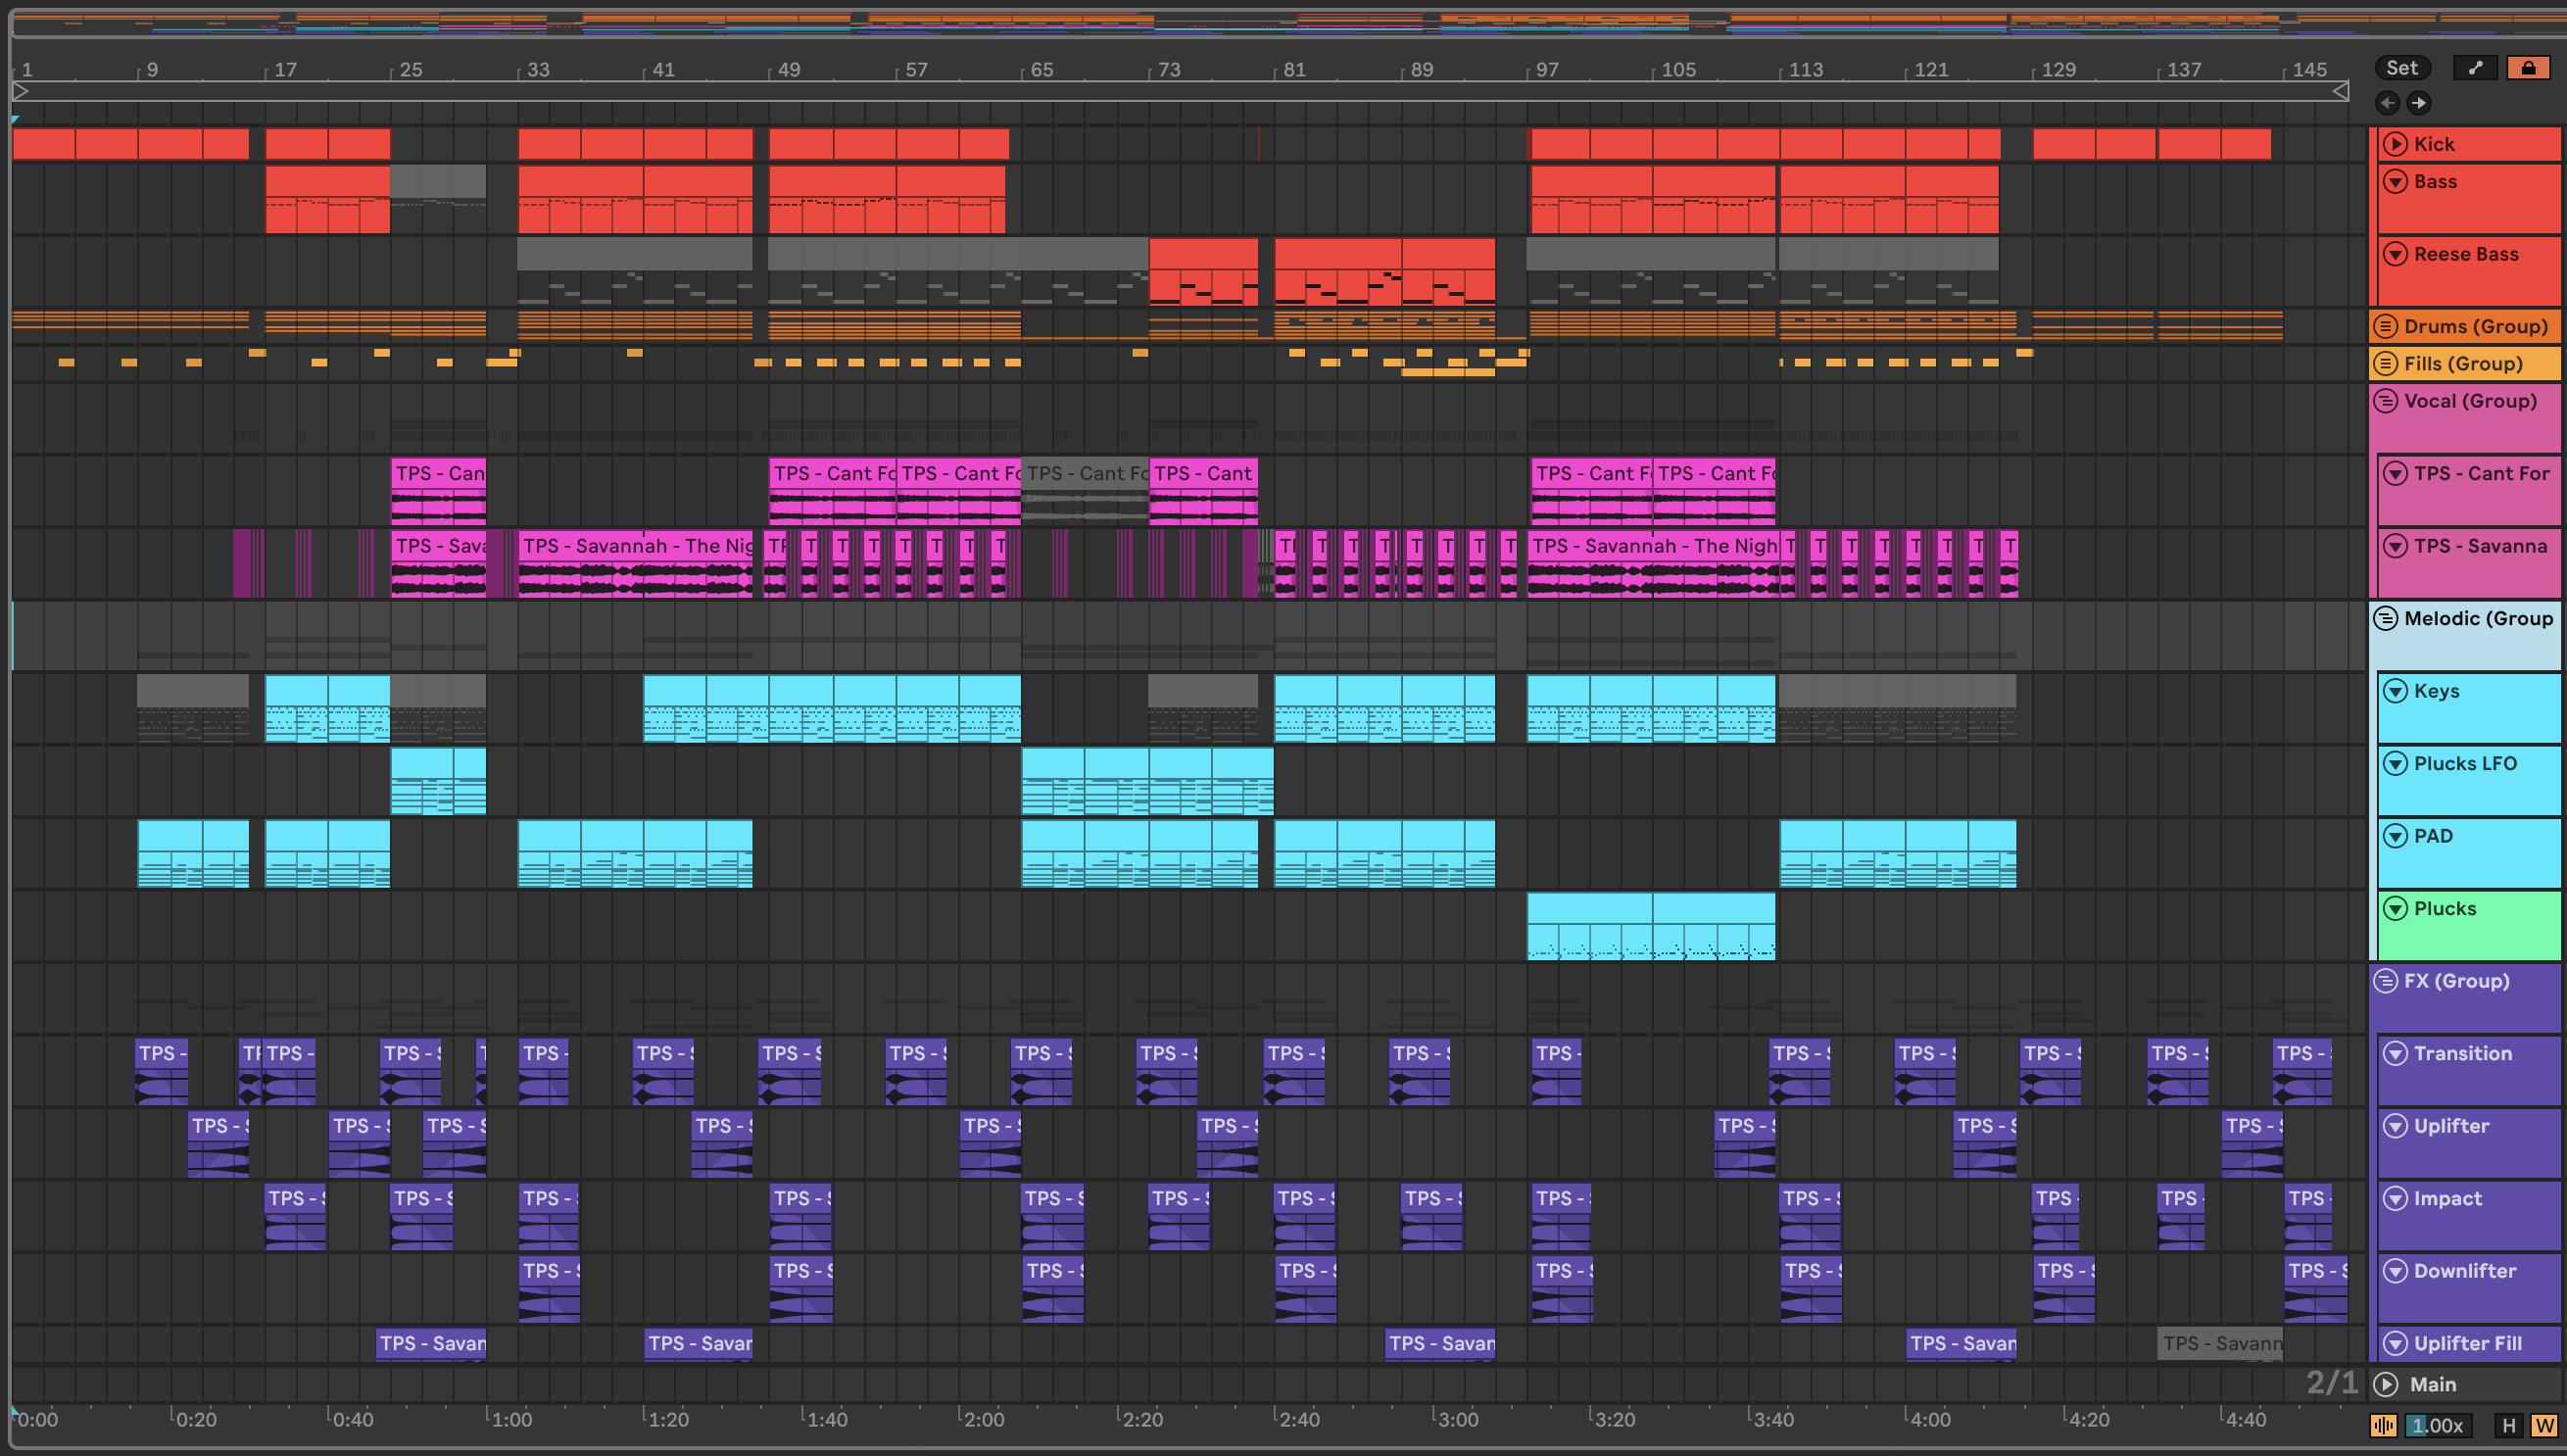Fold the FX (Group) track
Image resolution: width=2567 pixels, height=1456 pixels.
[x=2386, y=981]
